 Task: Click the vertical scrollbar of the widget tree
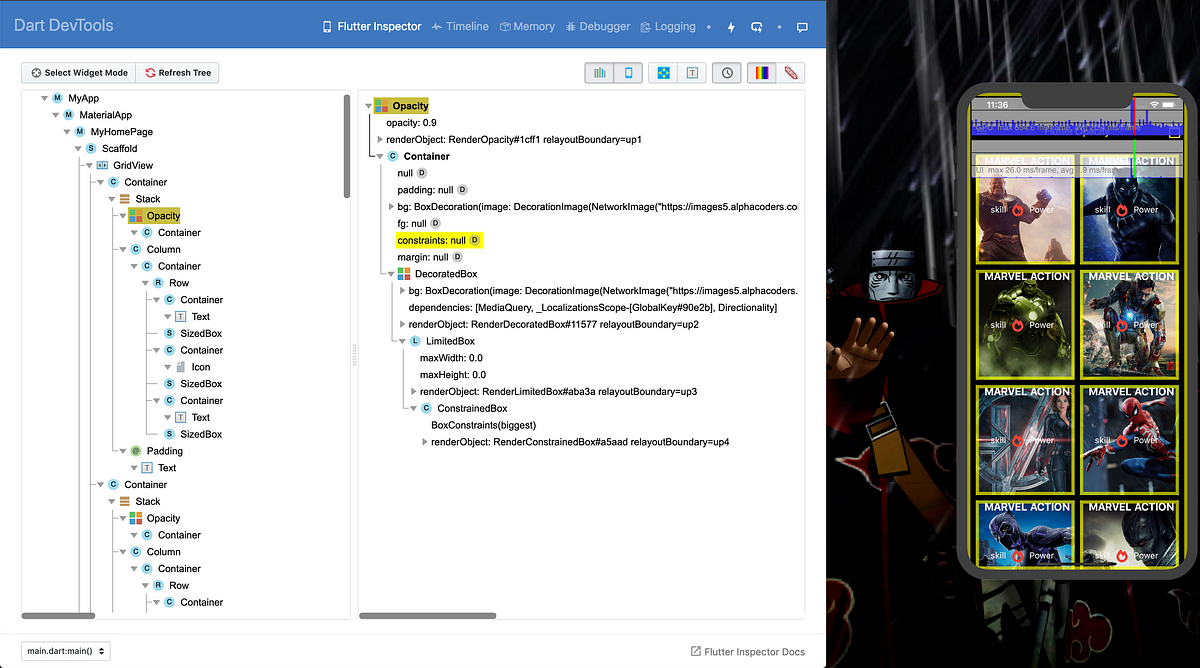pyautogui.click(x=347, y=145)
